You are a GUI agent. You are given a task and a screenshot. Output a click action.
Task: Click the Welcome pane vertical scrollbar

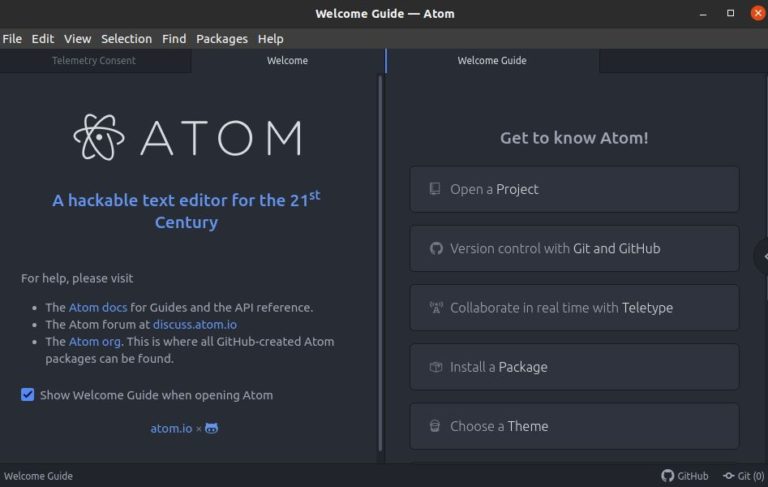380,263
